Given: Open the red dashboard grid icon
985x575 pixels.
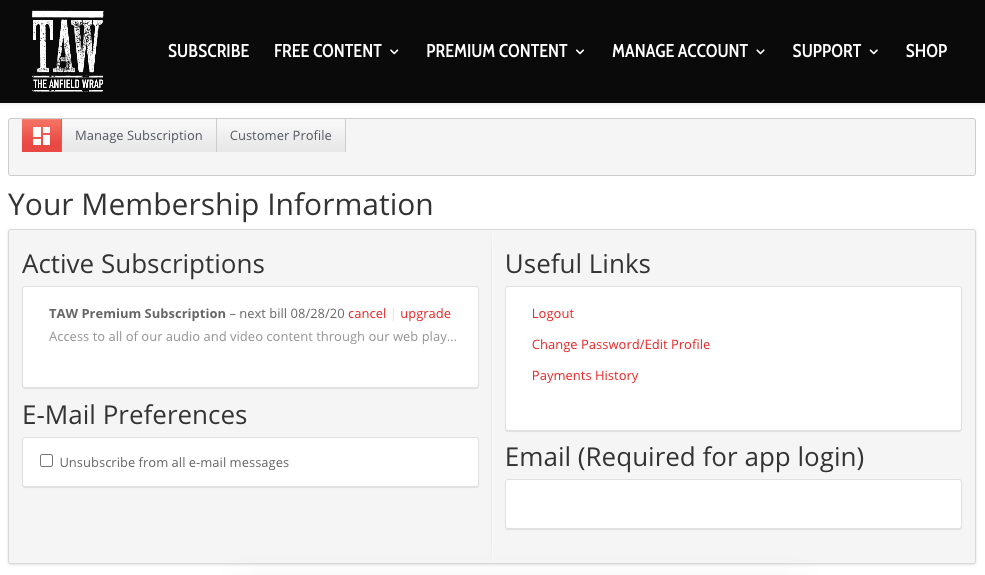Looking at the screenshot, I should click(x=41, y=135).
